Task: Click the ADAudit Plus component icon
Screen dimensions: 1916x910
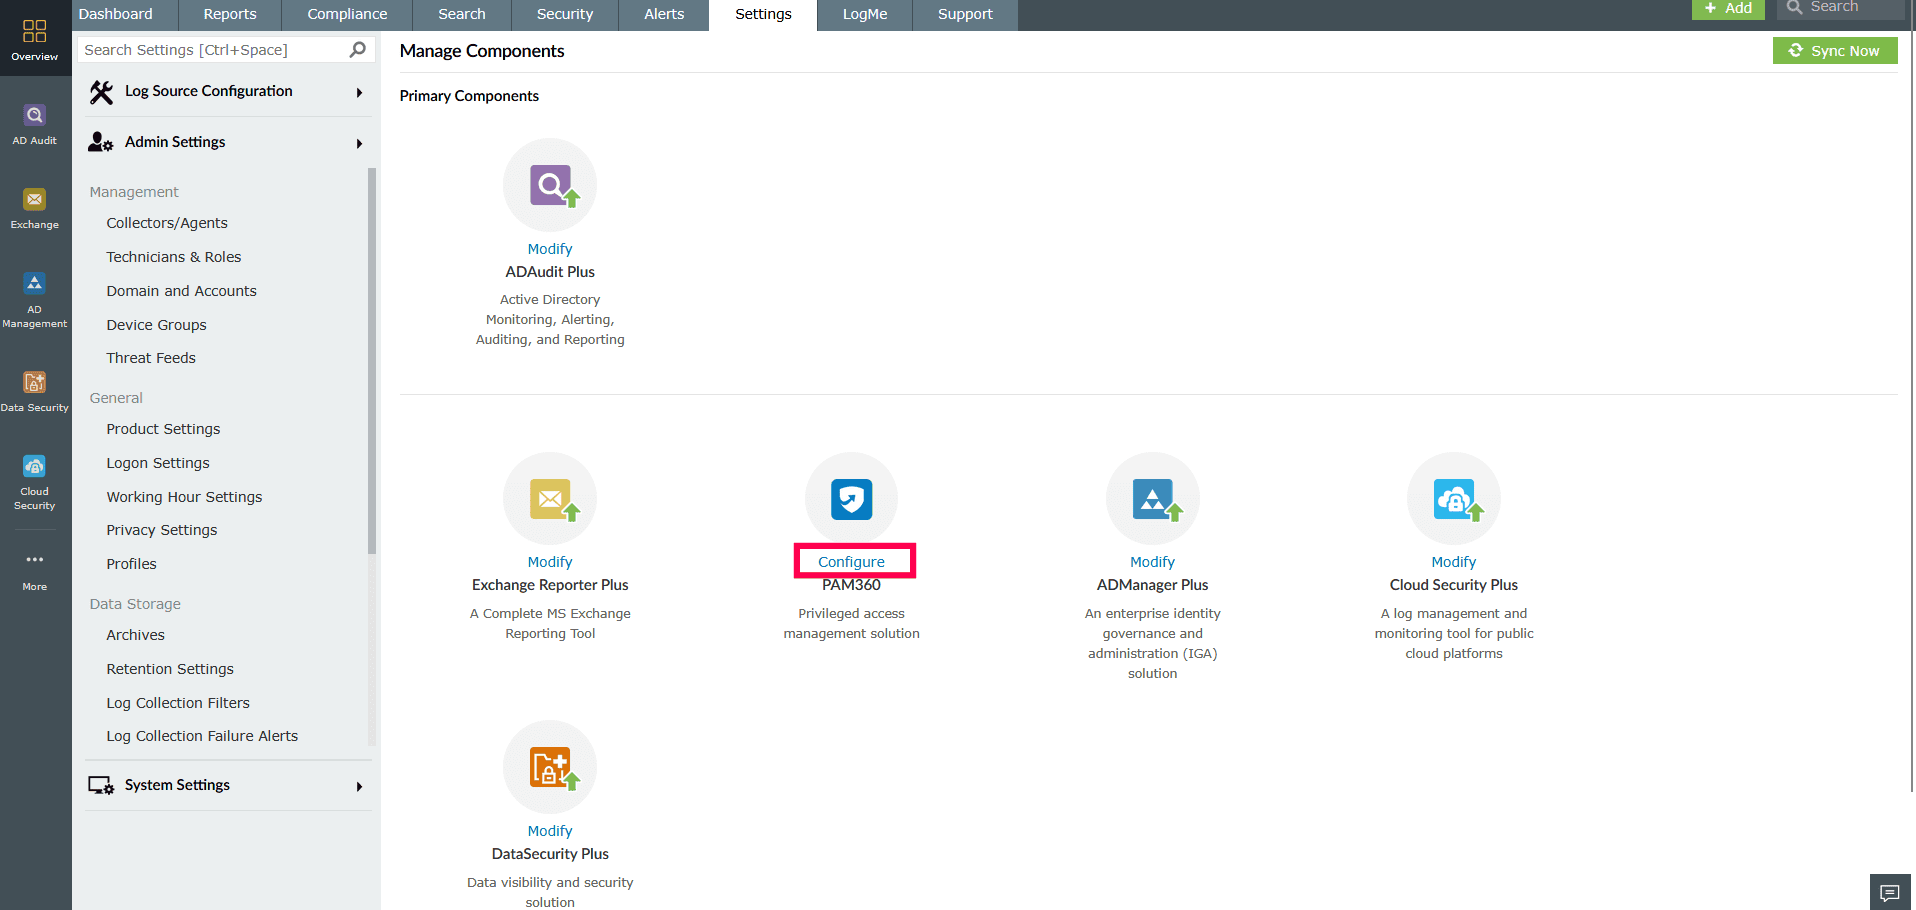Action: (549, 185)
